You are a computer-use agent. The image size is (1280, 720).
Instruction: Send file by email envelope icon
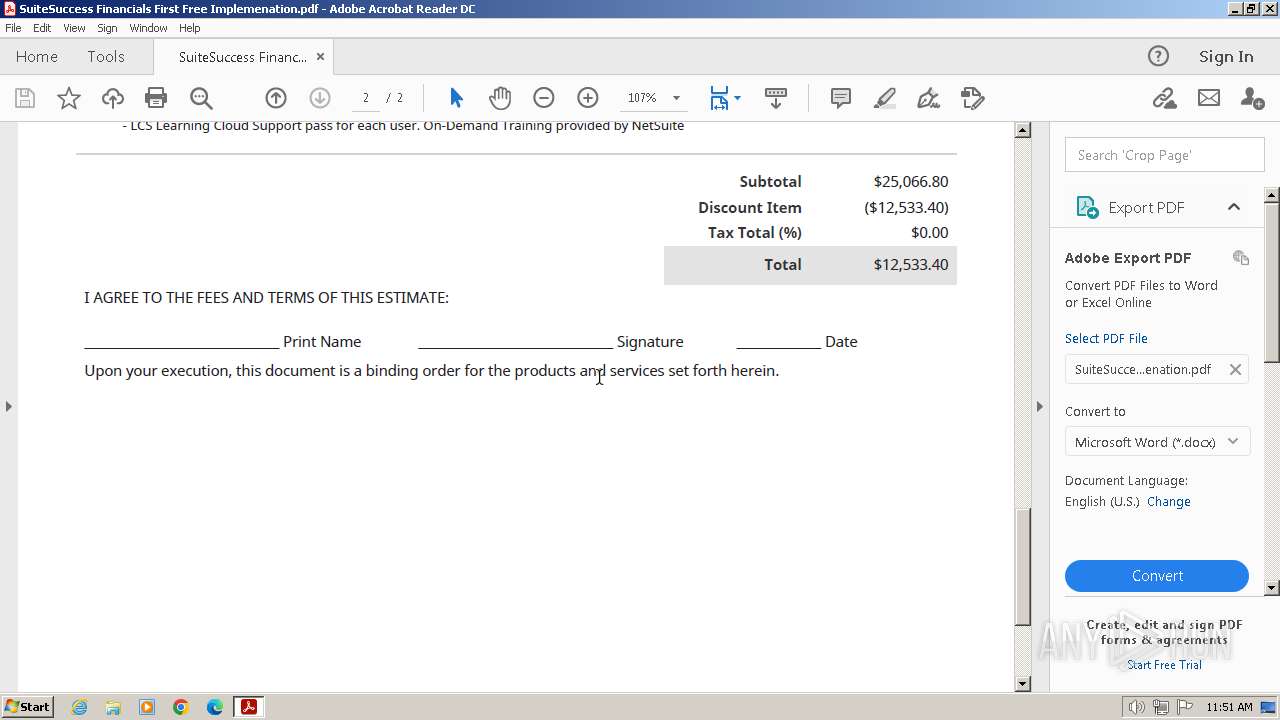click(1209, 98)
